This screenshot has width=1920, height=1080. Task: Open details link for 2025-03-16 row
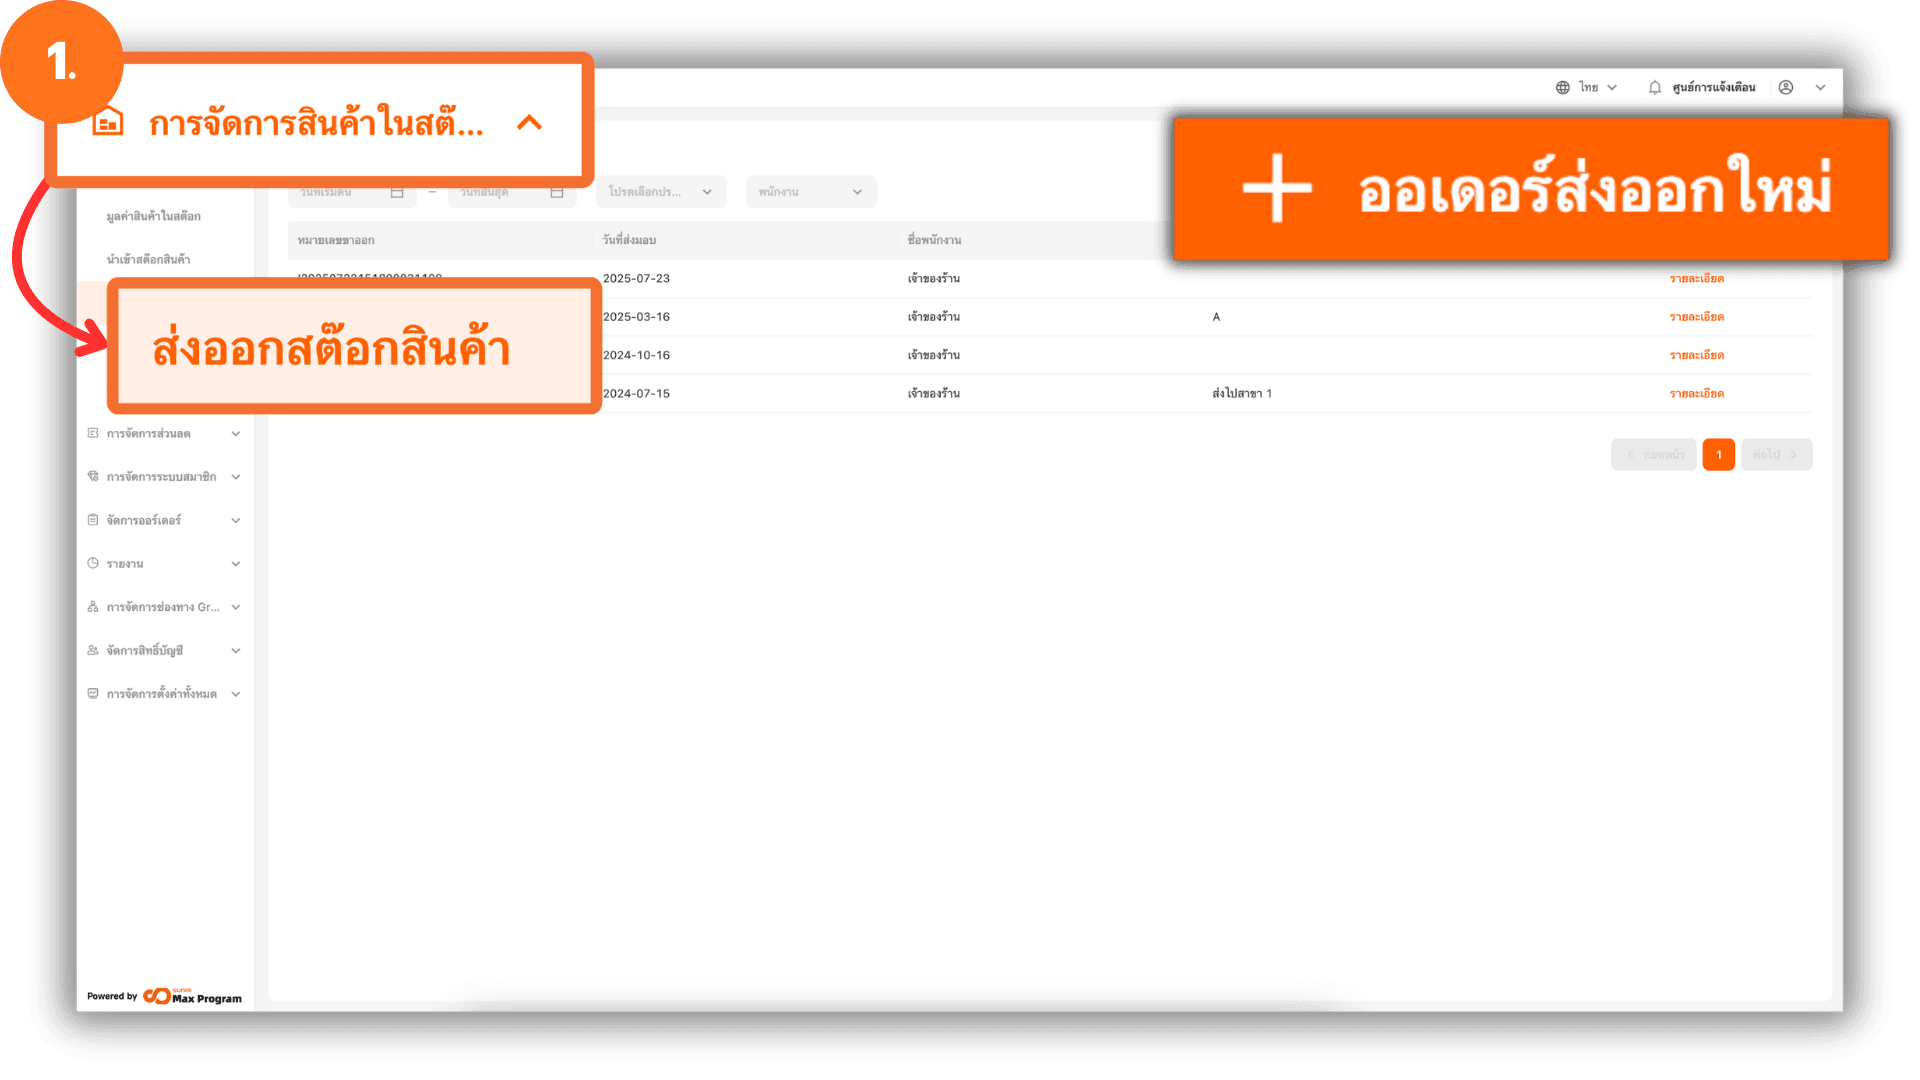point(1696,317)
